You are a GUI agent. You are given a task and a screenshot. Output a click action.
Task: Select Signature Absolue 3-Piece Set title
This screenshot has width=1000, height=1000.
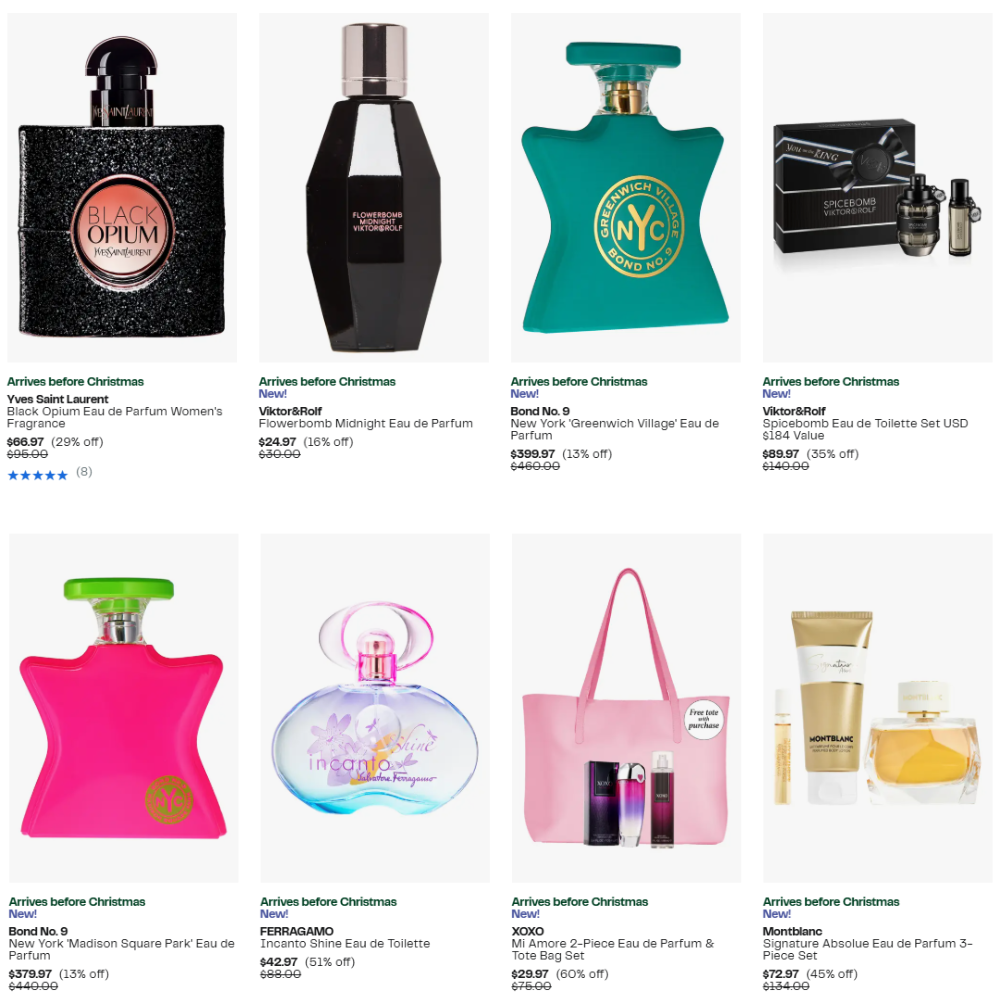(x=867, y=949)
